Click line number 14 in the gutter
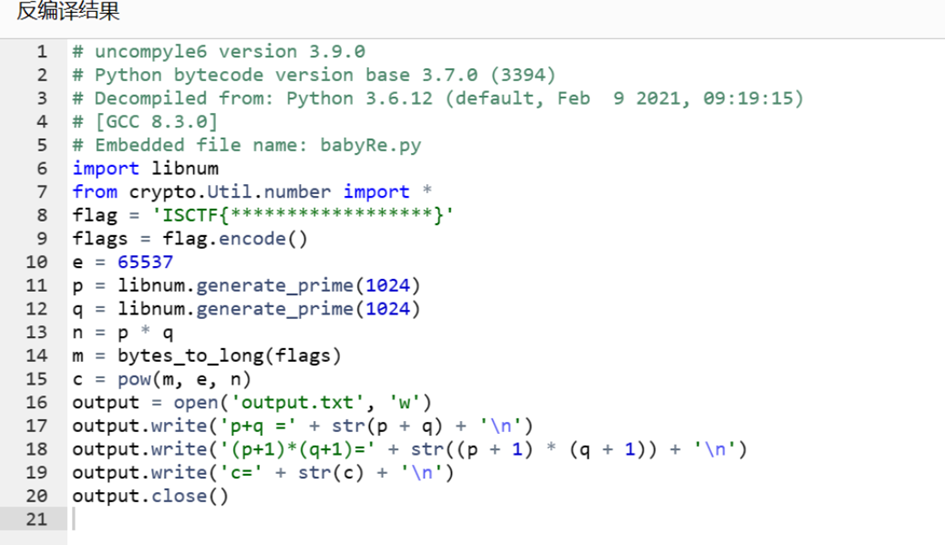945x545 pixels. (x=36, y=356)
